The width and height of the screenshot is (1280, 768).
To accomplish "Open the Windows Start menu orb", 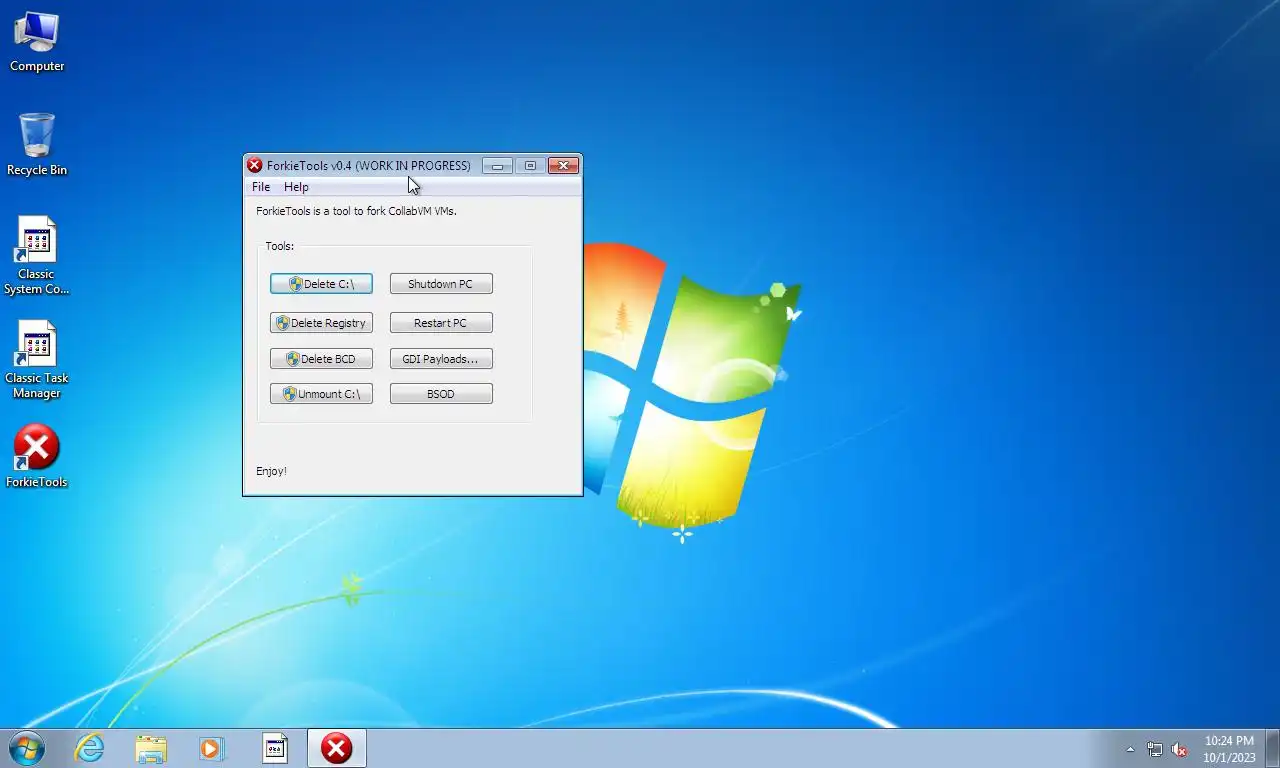I will [27, 748].
